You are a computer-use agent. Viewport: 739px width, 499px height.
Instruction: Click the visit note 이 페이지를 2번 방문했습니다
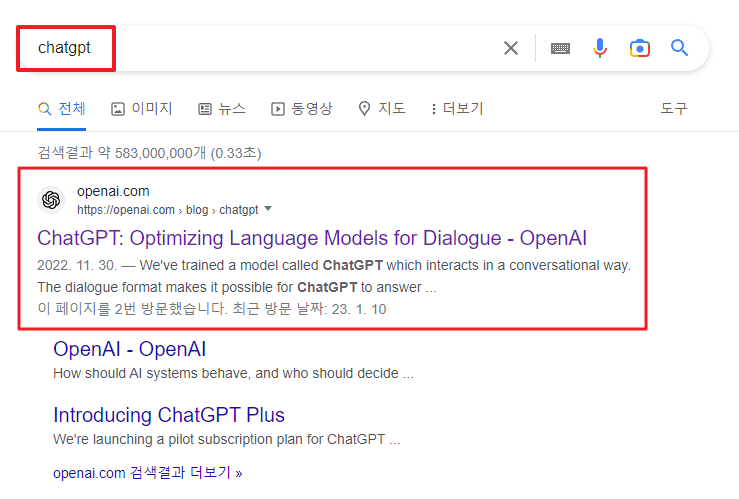pyautogui.click(x=132, y=309)
